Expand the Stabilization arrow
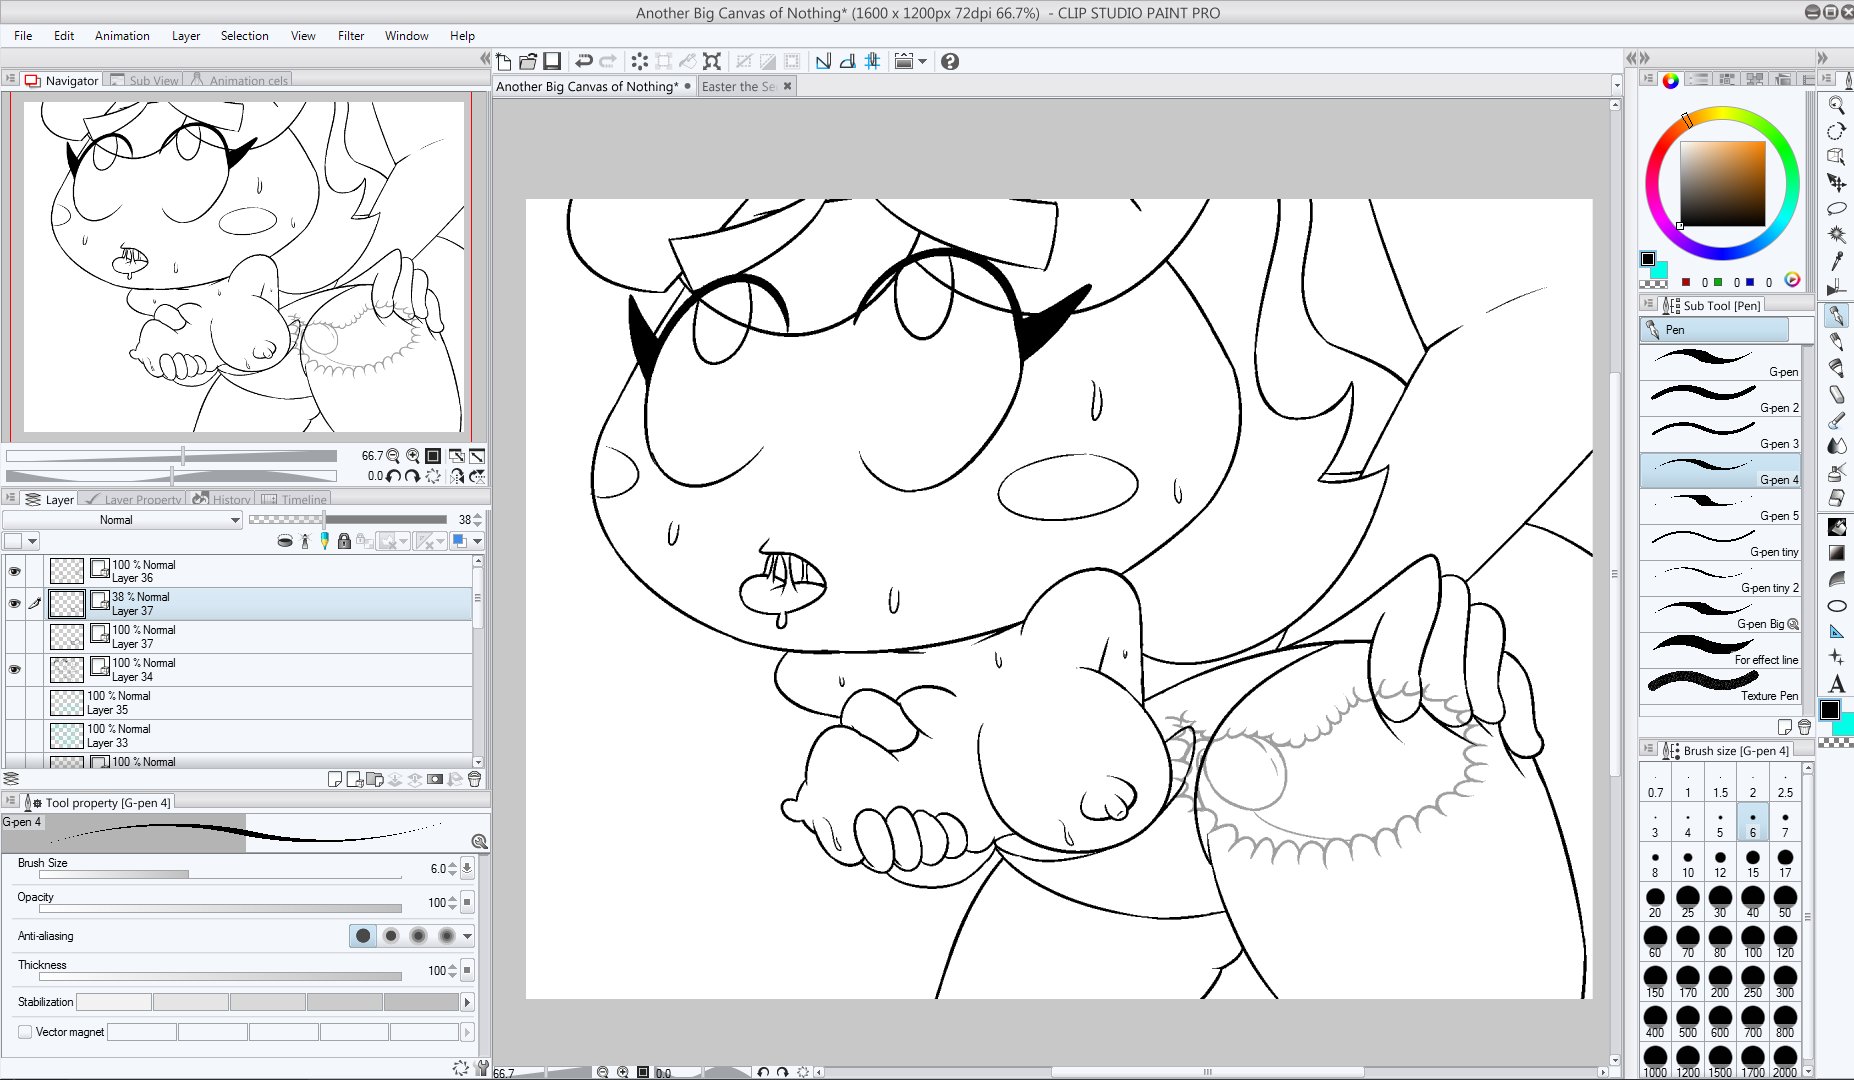1854x1080 pixels. point(466,1002)
